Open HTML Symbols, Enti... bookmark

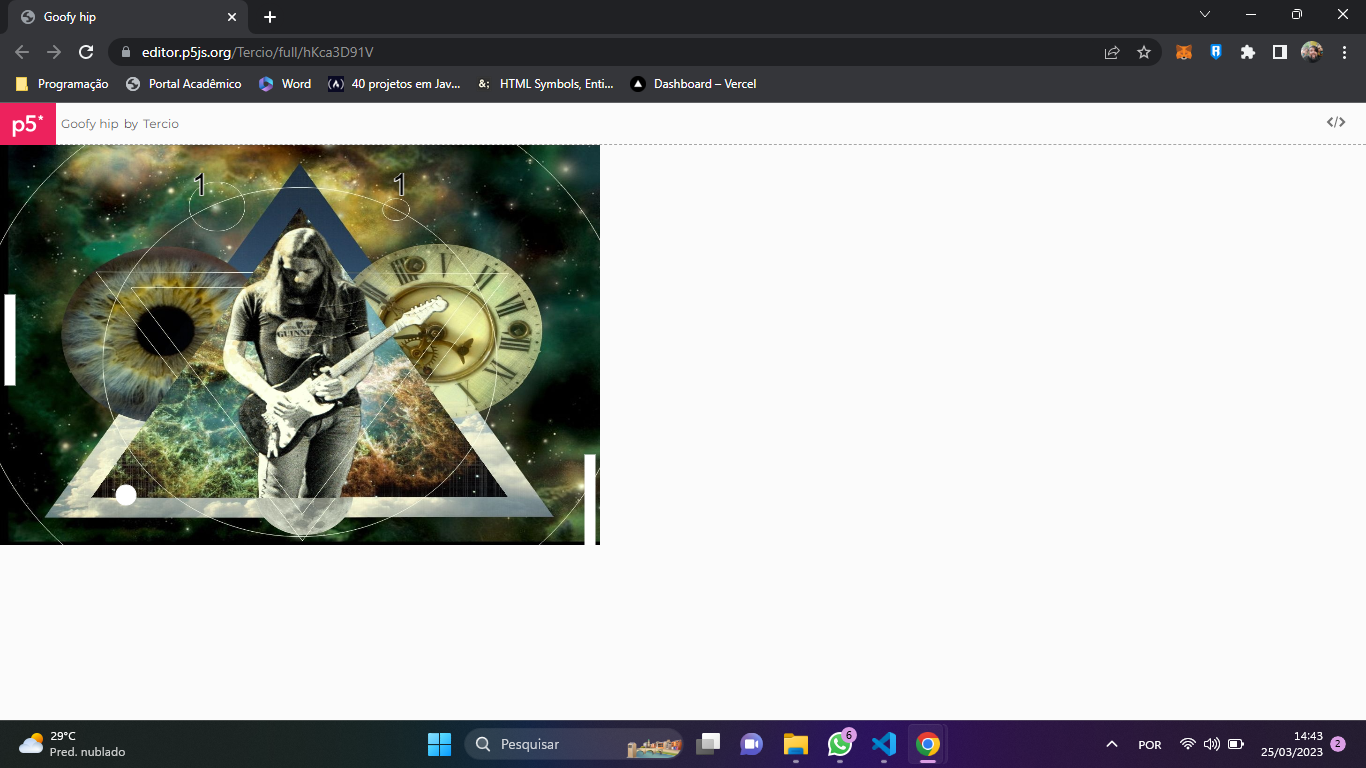click(545, 84)
